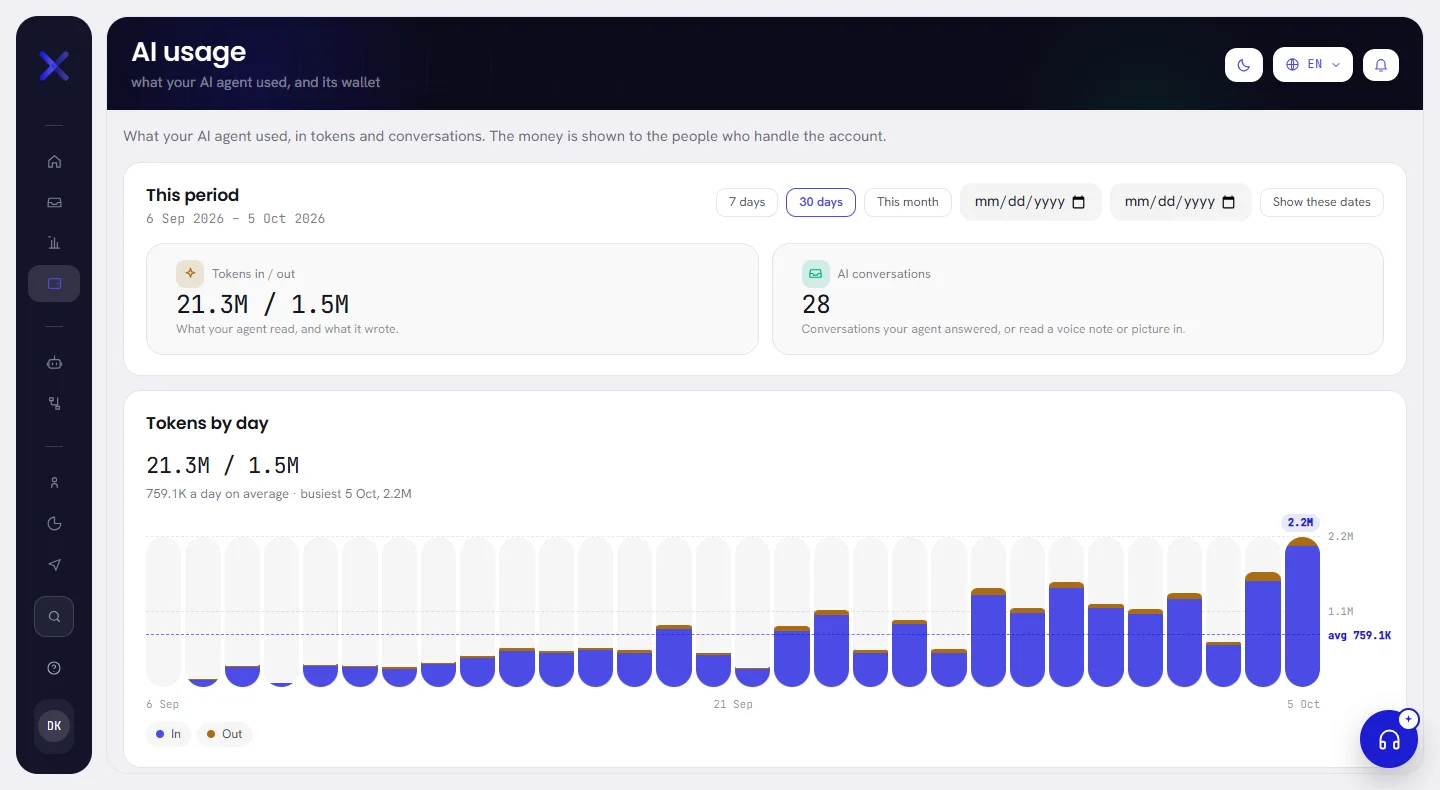Image resolution: width=1440 pixels, height=790 pixels.
Task: Click the "28" AI conversations value
Action: (816, 304)
